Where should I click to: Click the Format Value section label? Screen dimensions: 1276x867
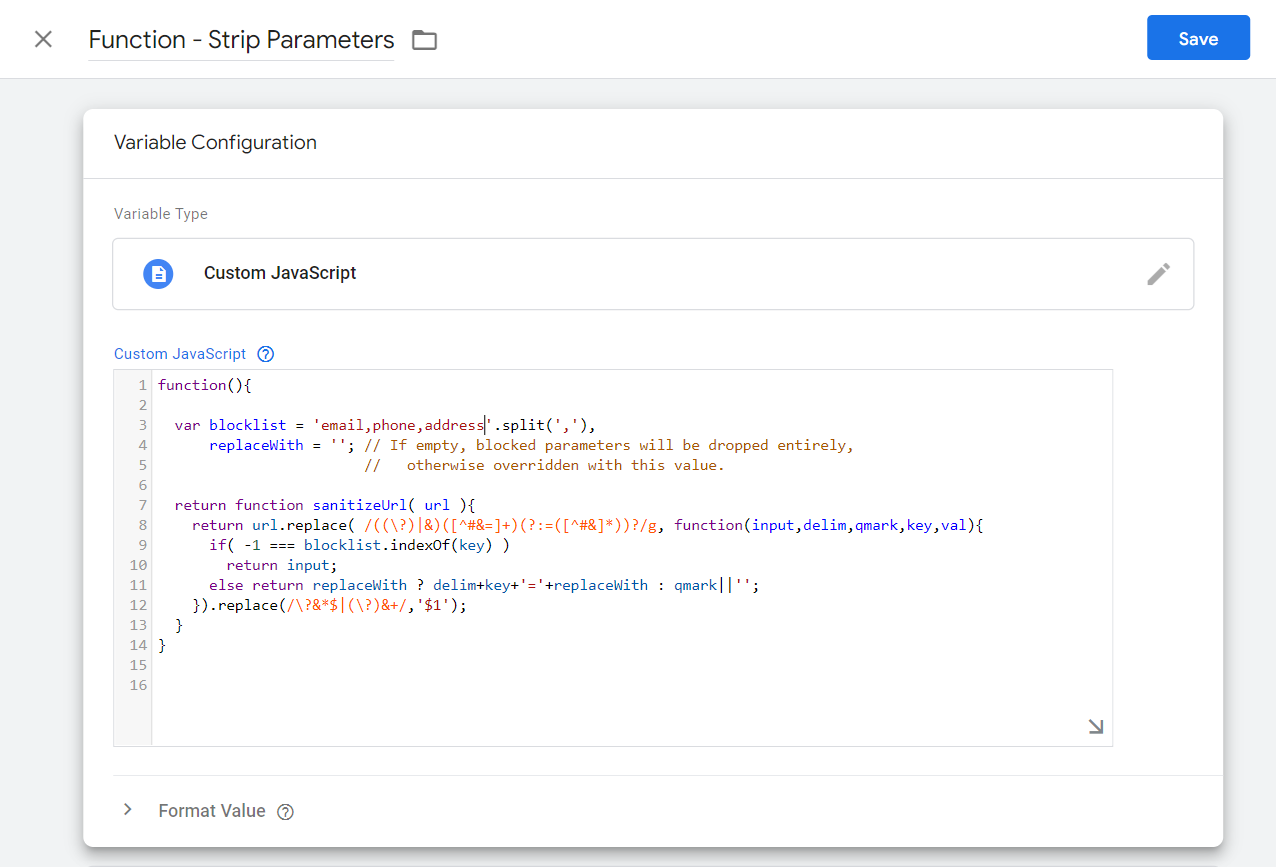click(212, 811)
